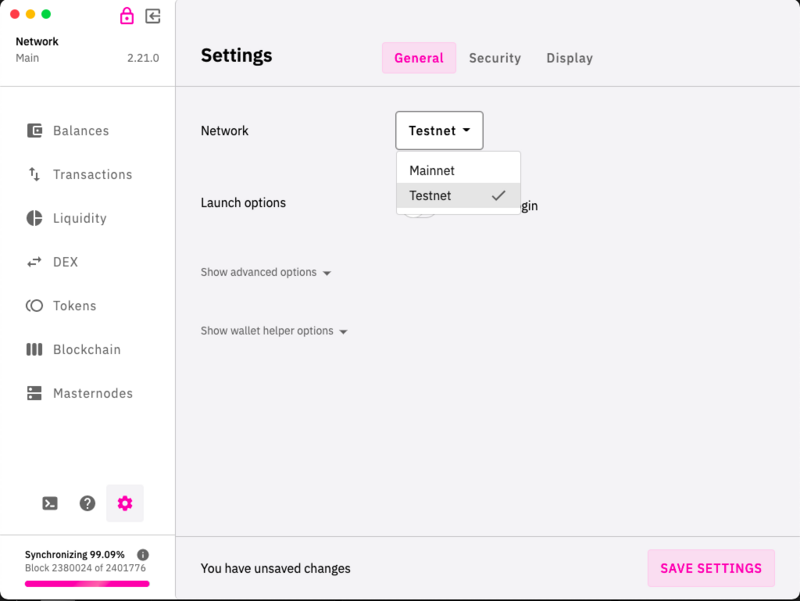Open Tokens via the coin icon
This screenshot has height=601, width=800.
tap(35, 306)
